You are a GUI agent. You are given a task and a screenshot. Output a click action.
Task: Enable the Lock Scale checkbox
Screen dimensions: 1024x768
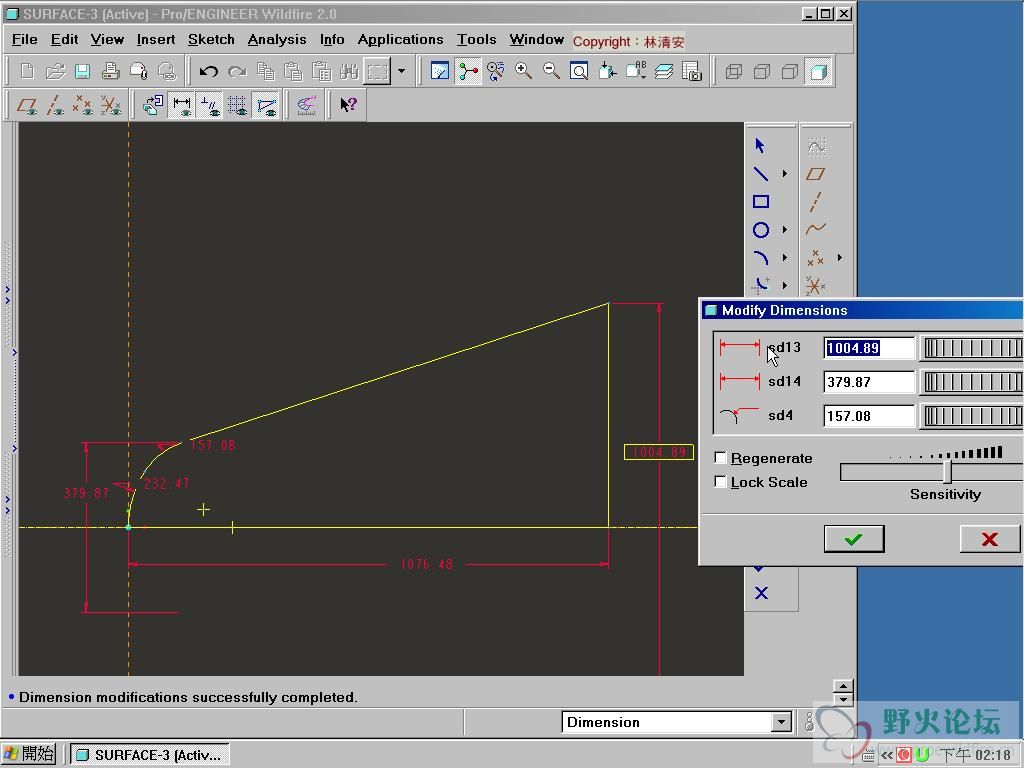pos(720,482)
